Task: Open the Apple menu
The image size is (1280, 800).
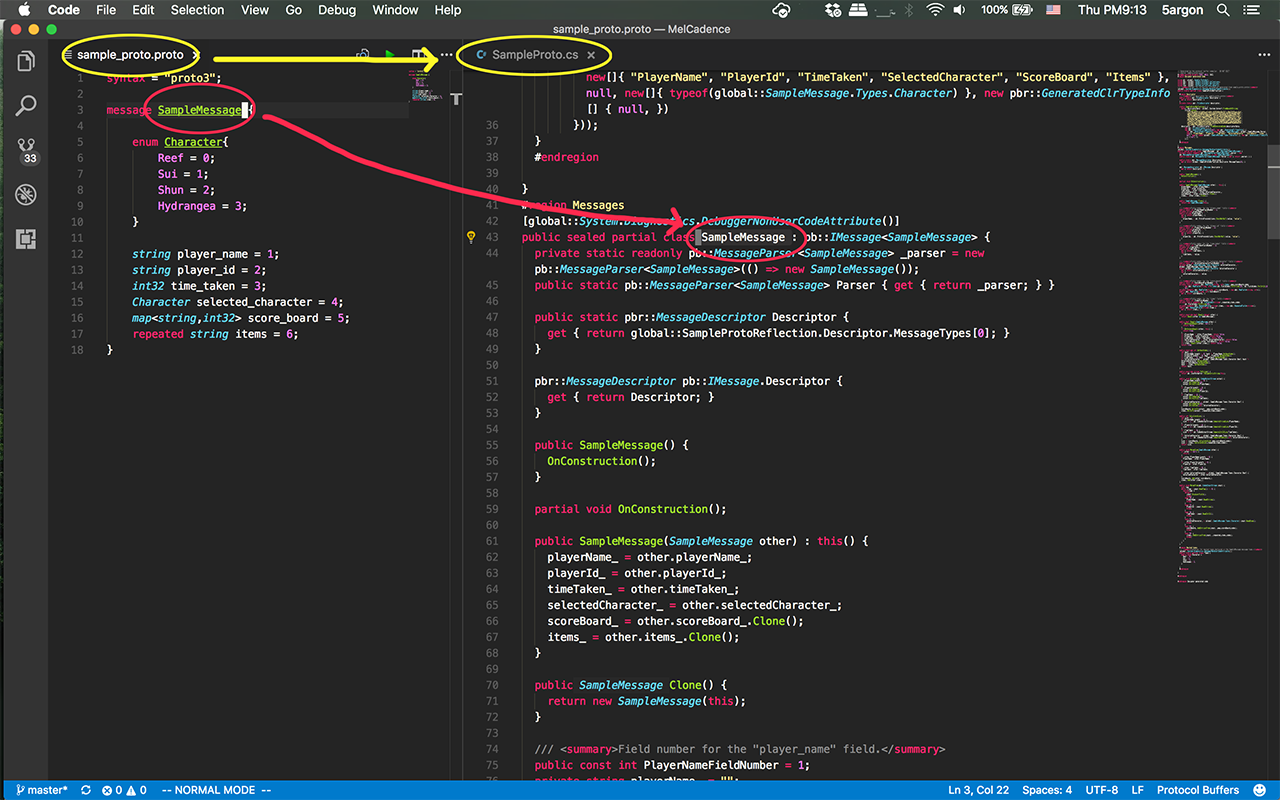Action: pos(24,10)
